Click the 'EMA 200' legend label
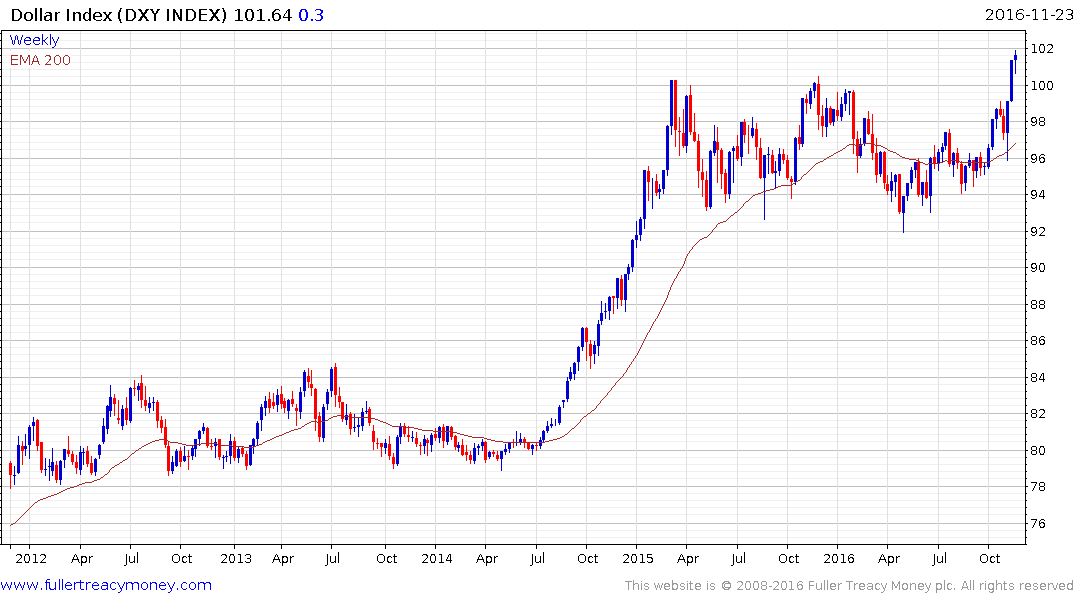 pyautogui.click(x=40, y=60)
